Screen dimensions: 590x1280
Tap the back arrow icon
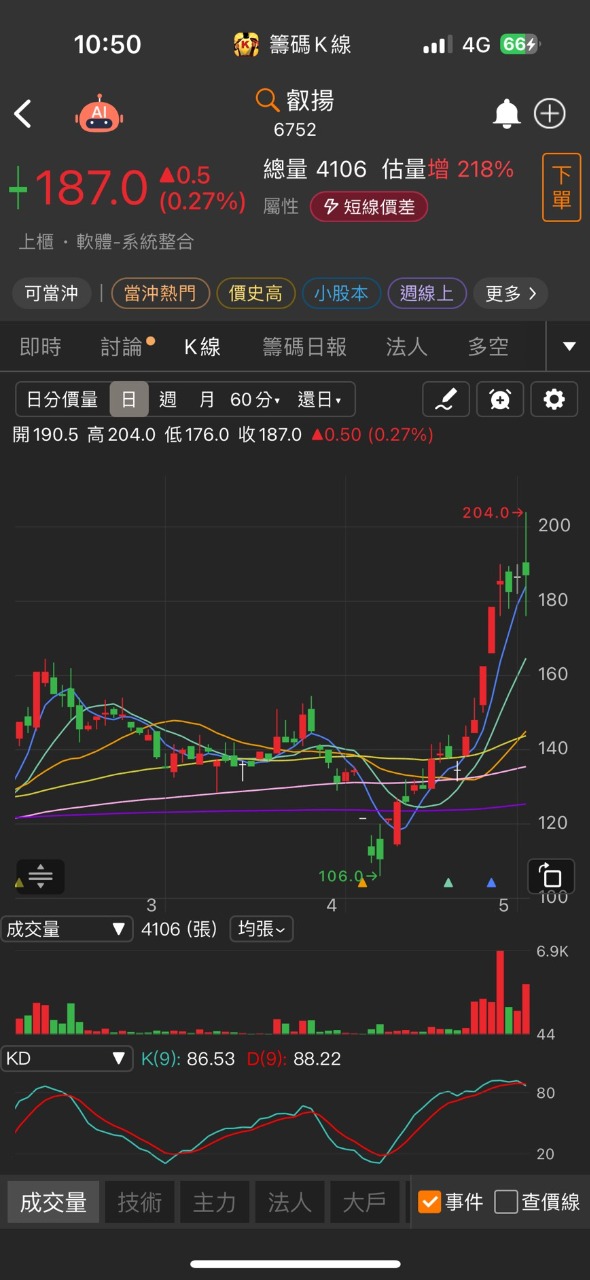(x=23, y=114)
